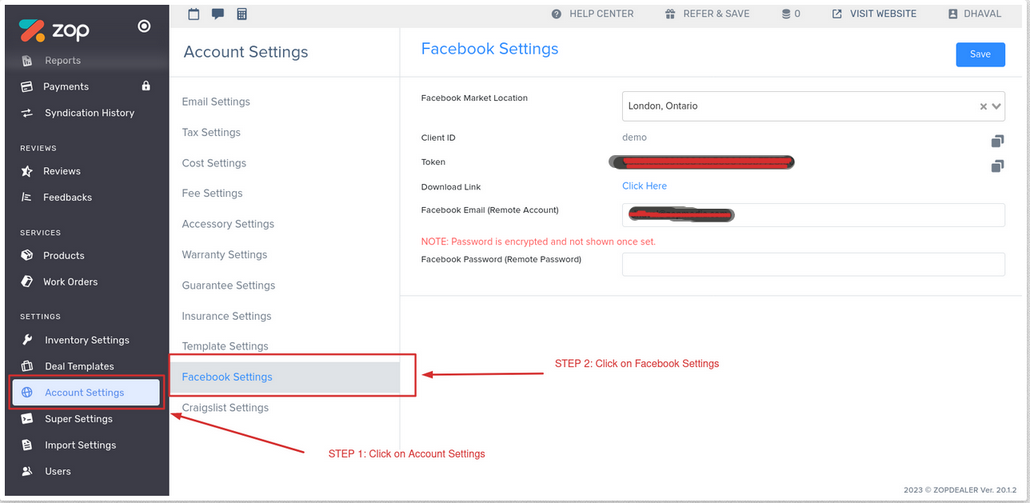
Task: Open Template Settings
Action: point(225,346)
